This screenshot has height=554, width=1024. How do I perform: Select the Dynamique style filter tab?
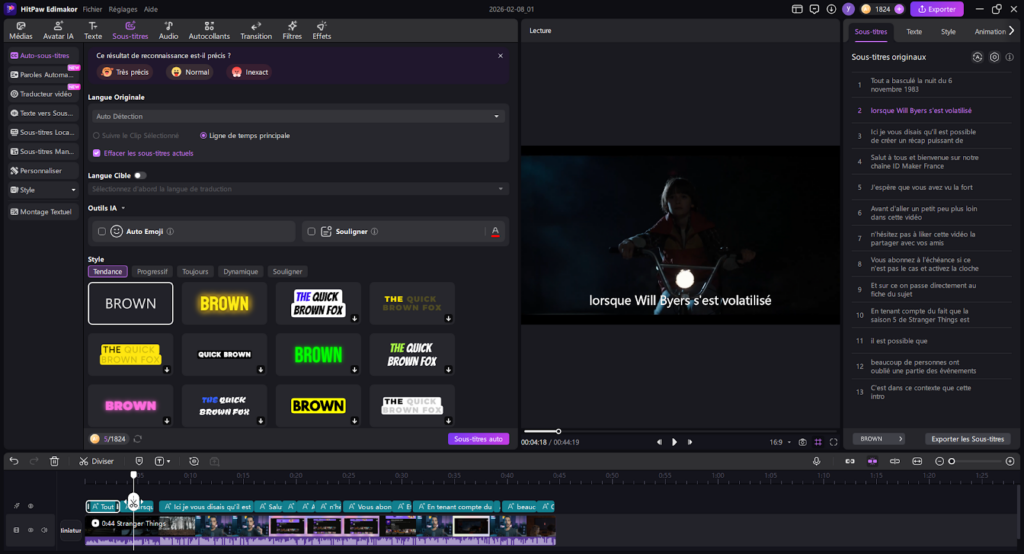pyautogui.click(x=240, y=271)
